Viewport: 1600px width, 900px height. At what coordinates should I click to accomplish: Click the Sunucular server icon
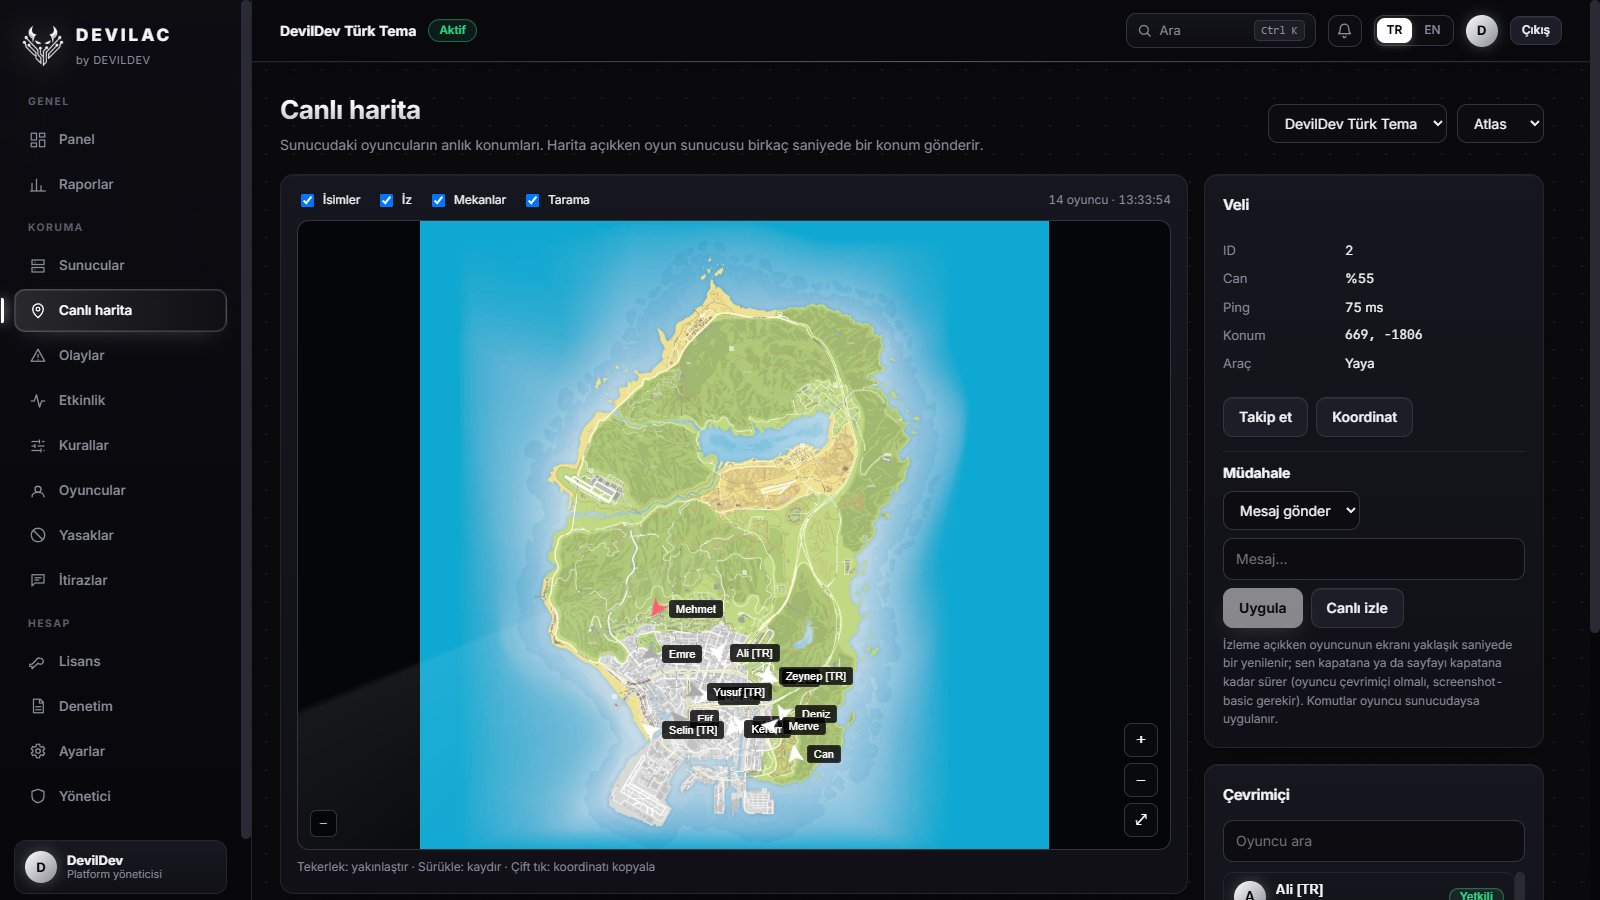[x=38, y=266]
